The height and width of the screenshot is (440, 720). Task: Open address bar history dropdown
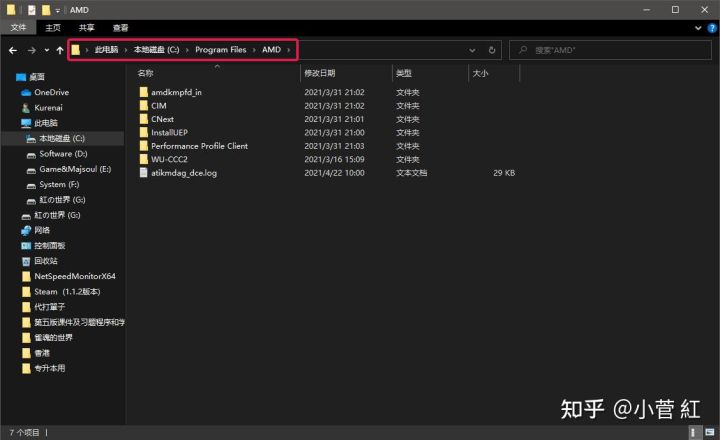click(x=472, y=50)
